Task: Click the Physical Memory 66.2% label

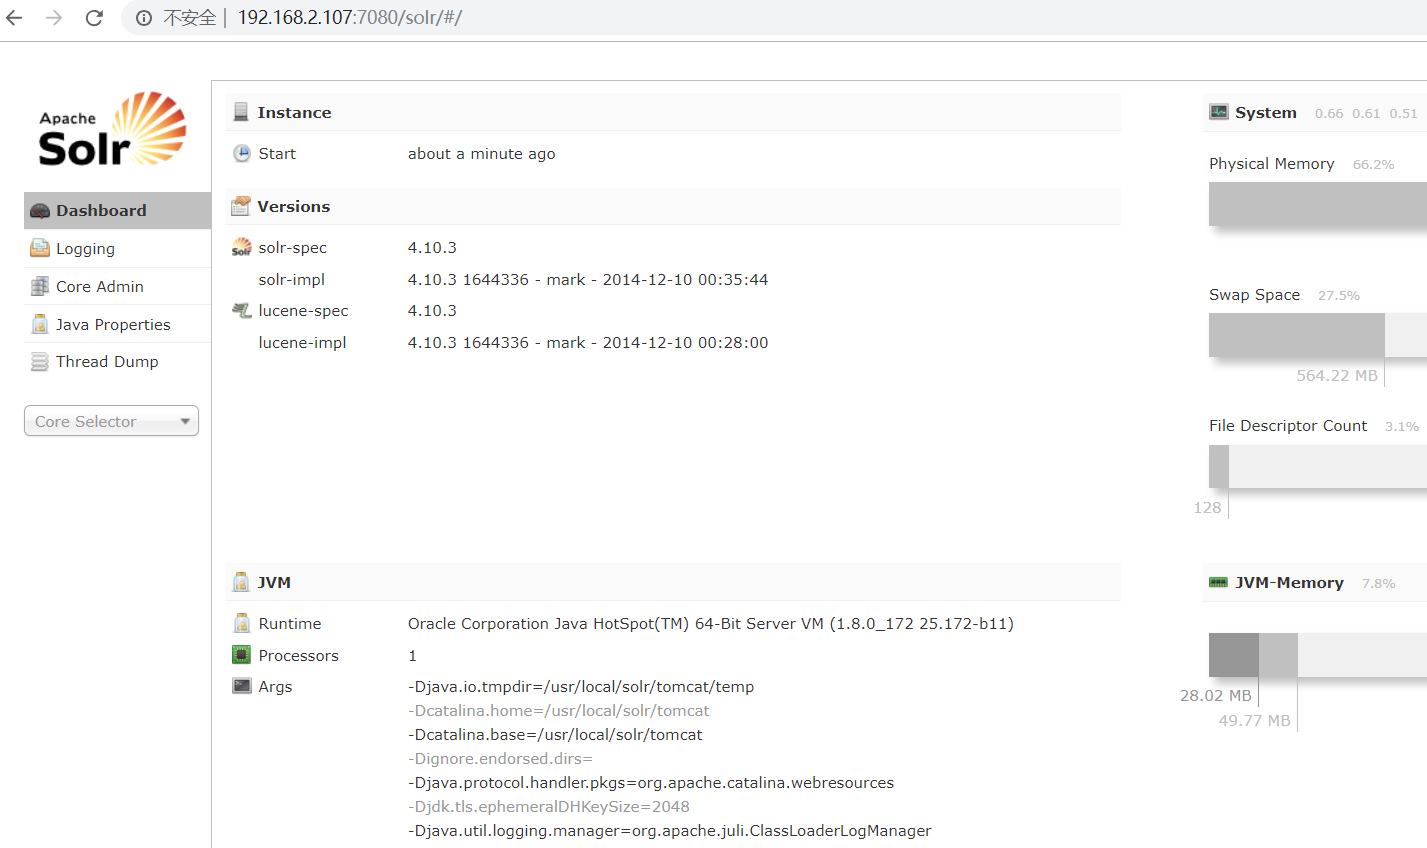Action: point(1373,165)
